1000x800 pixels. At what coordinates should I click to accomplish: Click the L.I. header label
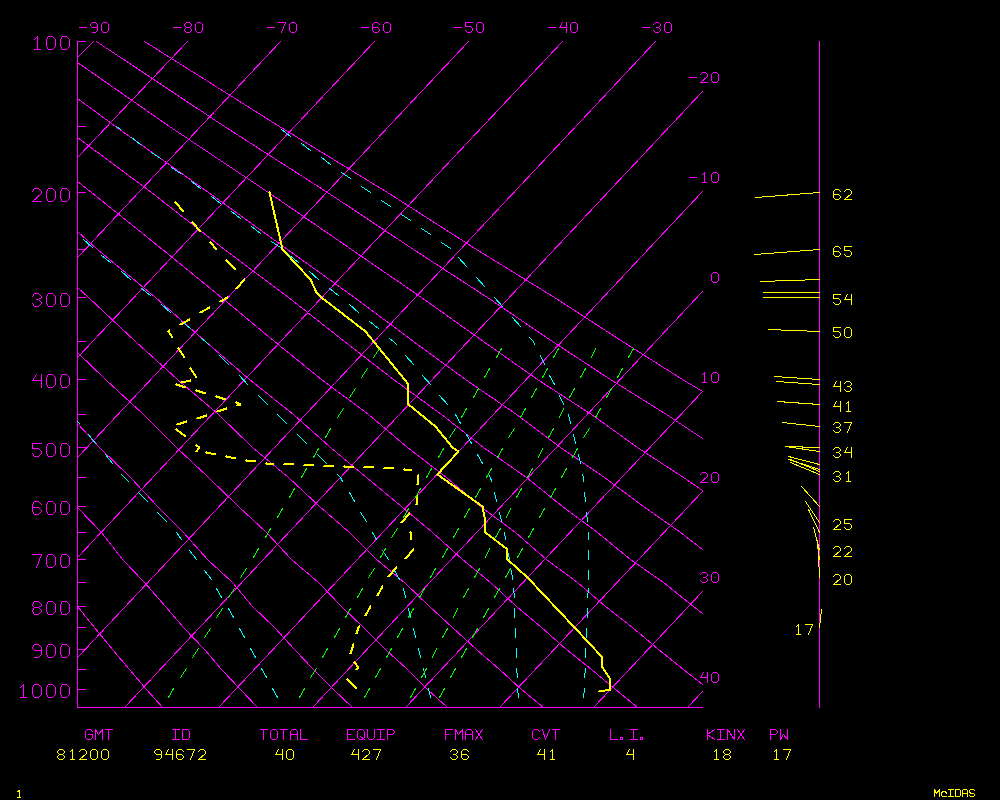point(627,735)
